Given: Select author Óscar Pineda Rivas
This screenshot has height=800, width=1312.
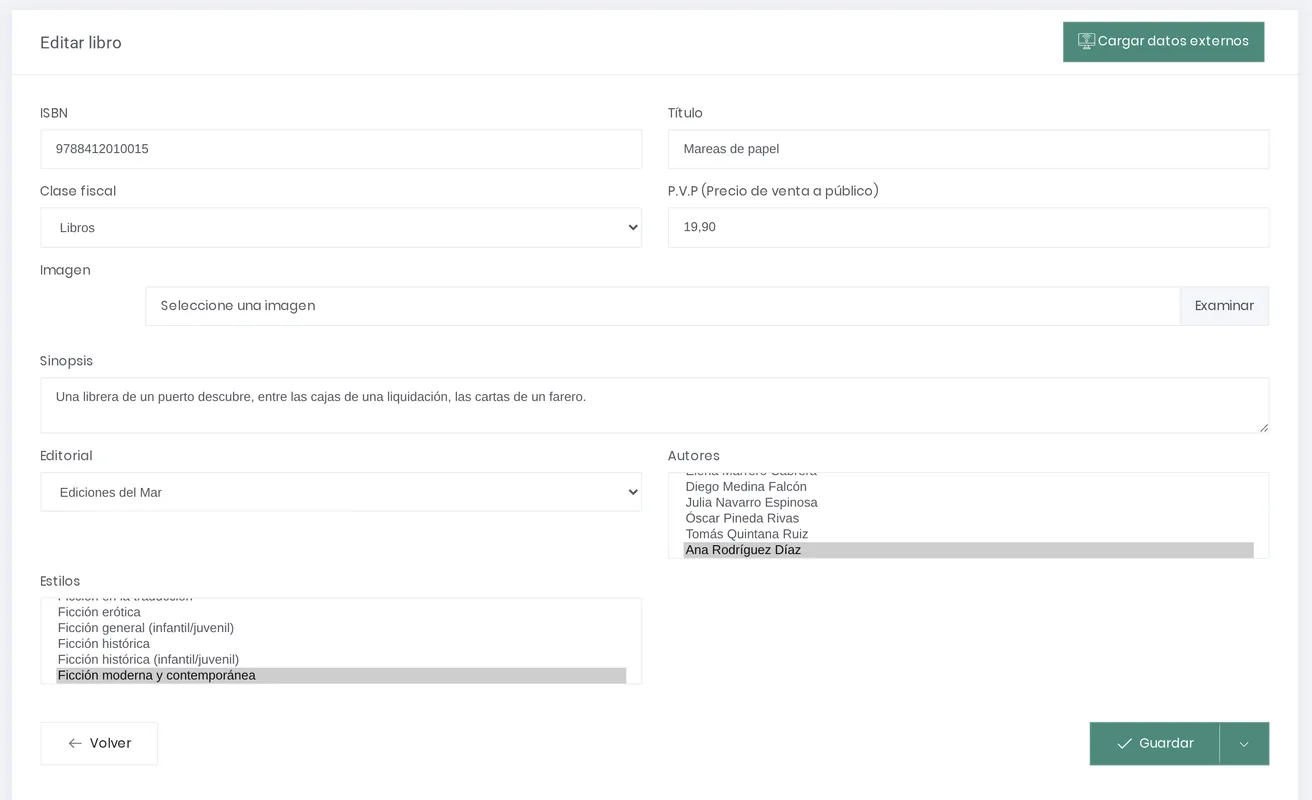Looking at the screenshot, I should tap(968, 519).
